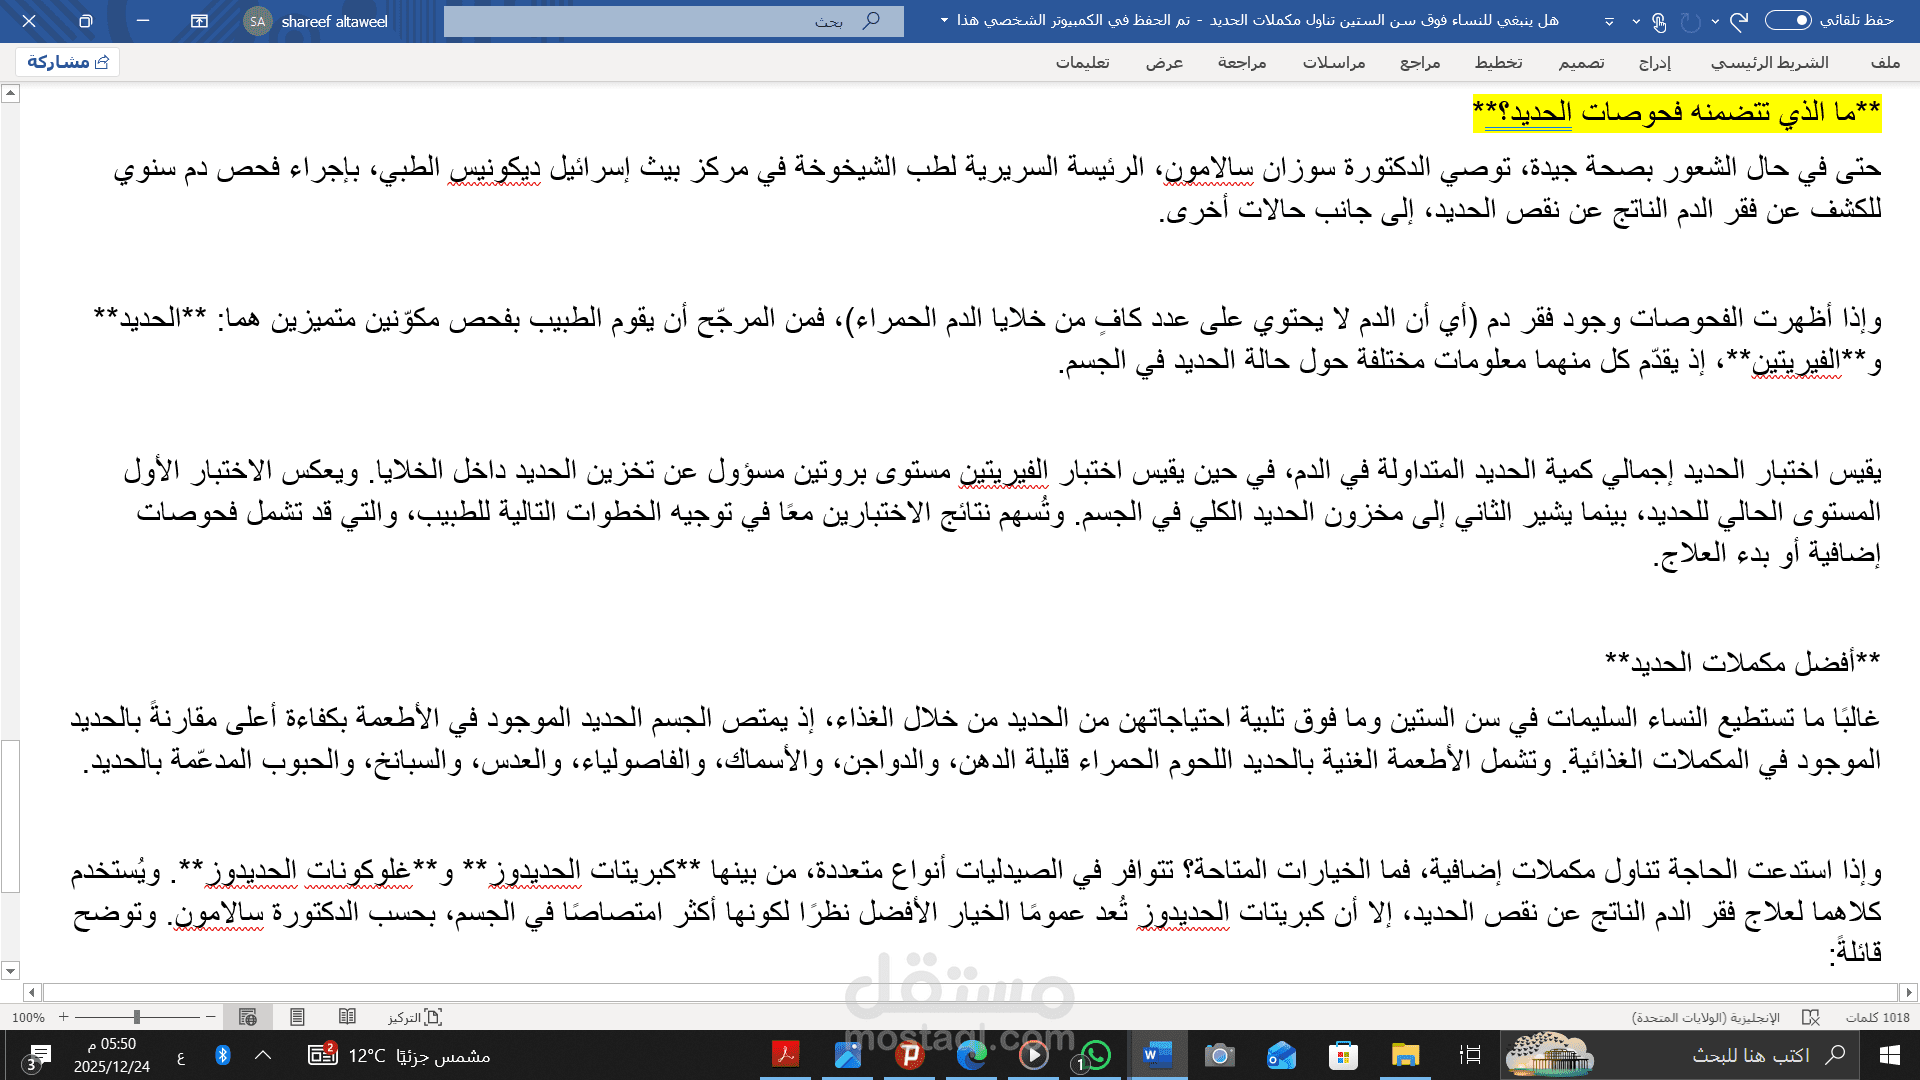The image size is (1920, 1080).
Task: Click the بحث search box in the title bar
Action: tap(675, 20)
